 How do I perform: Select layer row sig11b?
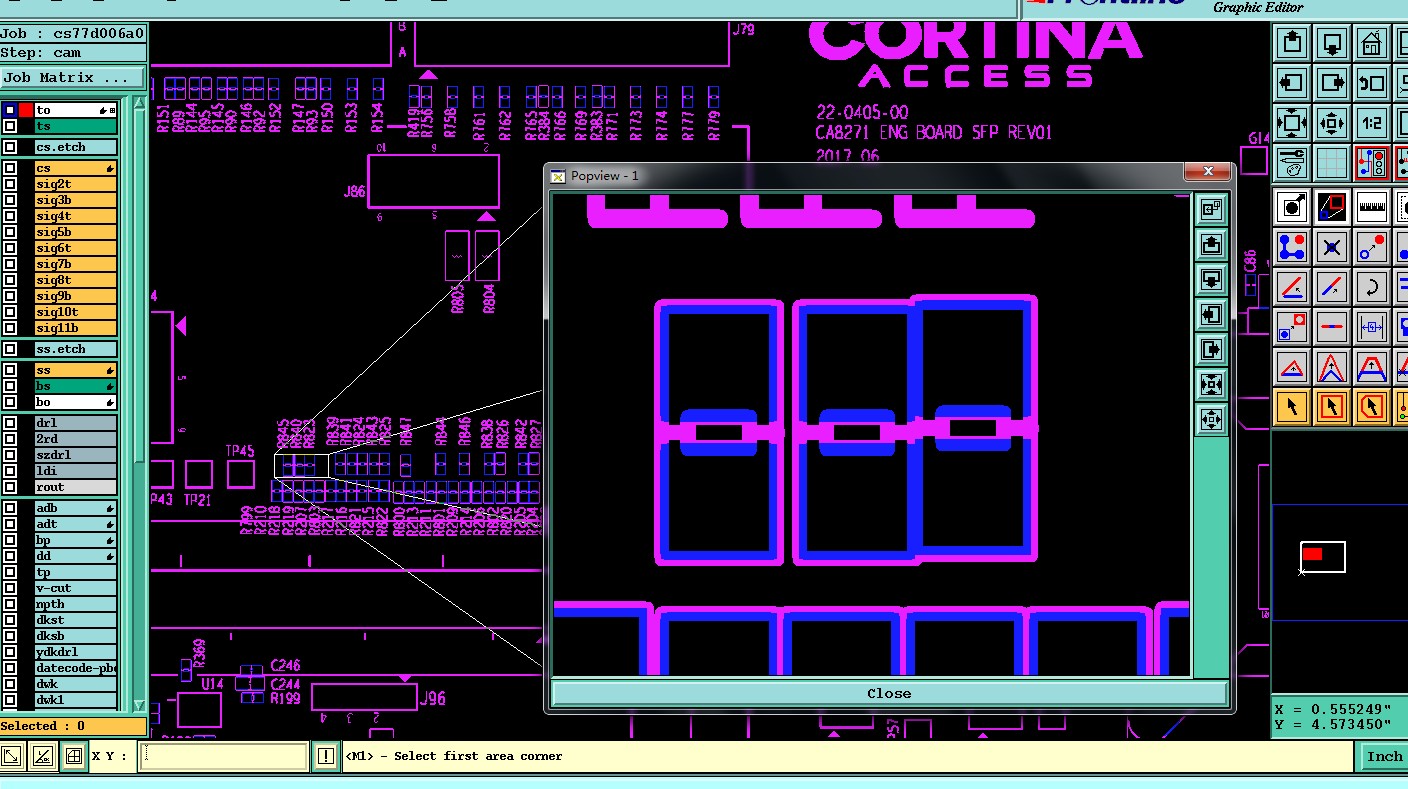coord(76,328)
